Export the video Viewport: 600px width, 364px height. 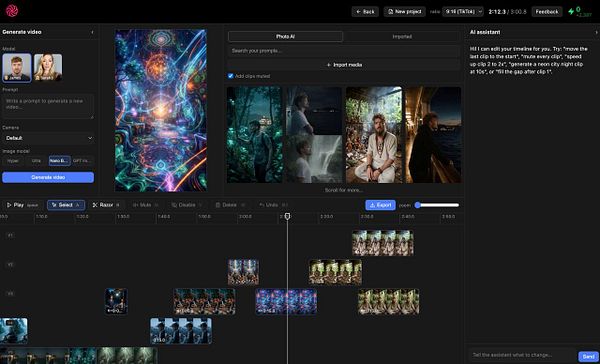(380, 205)
